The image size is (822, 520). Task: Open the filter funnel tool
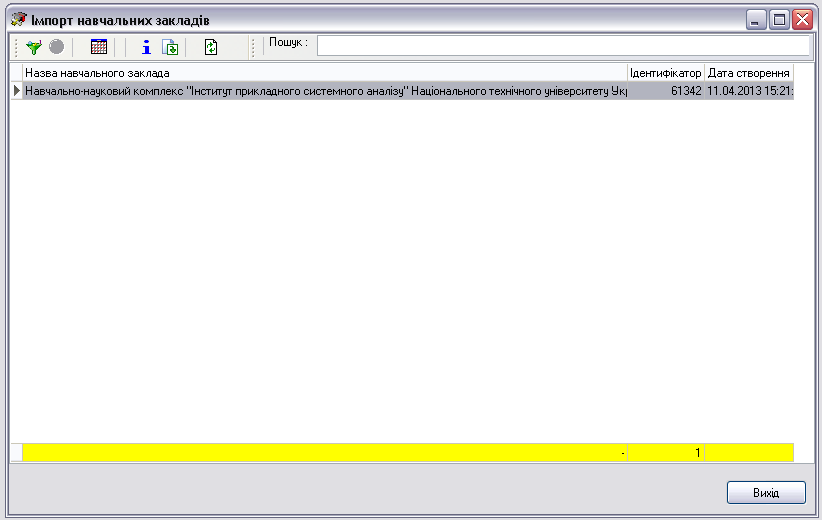click(34, 47)
